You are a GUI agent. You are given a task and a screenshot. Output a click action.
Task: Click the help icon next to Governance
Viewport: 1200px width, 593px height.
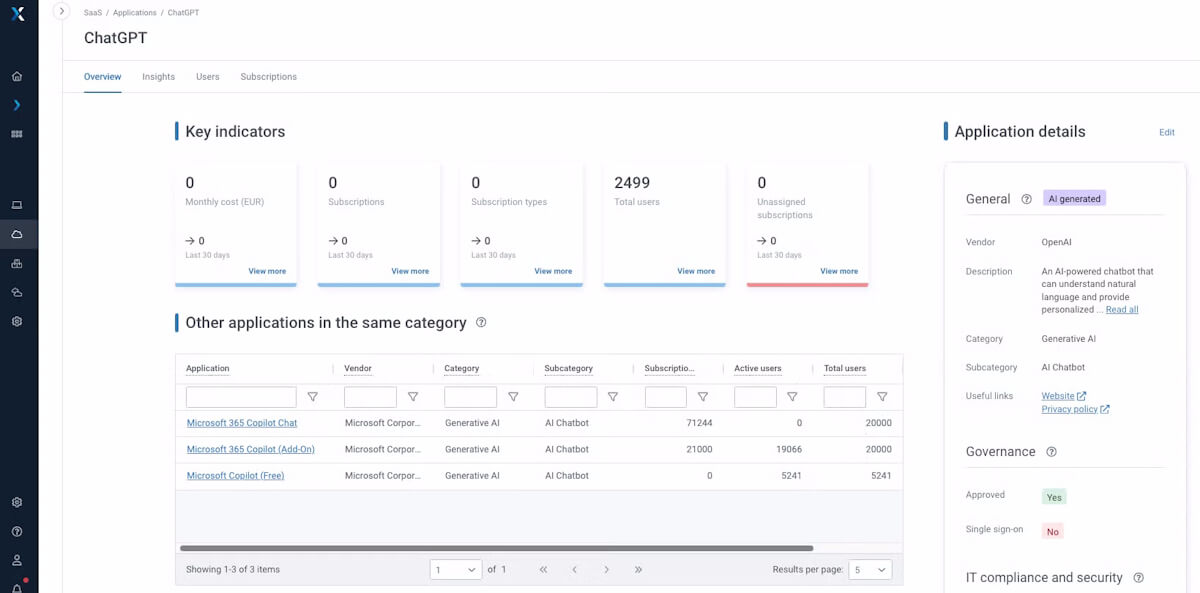click(x=1051, y=452)
